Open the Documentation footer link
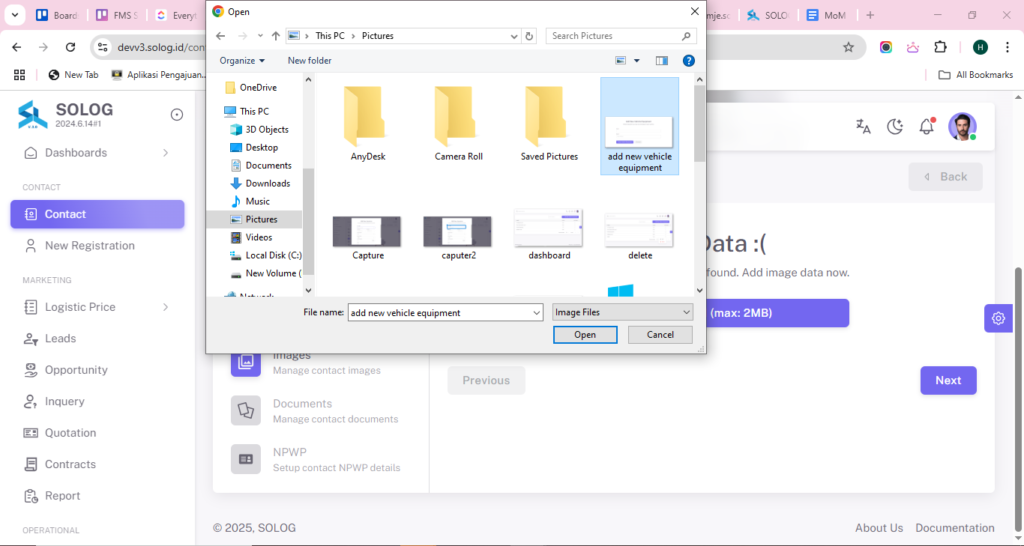The image size is (1024, 546). coord(955,528)
